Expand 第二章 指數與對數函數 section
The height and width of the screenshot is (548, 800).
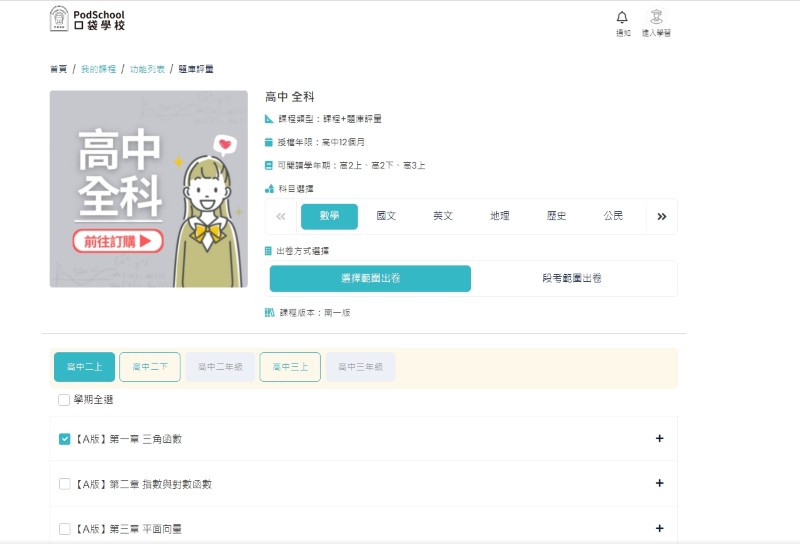coord(659,483)
